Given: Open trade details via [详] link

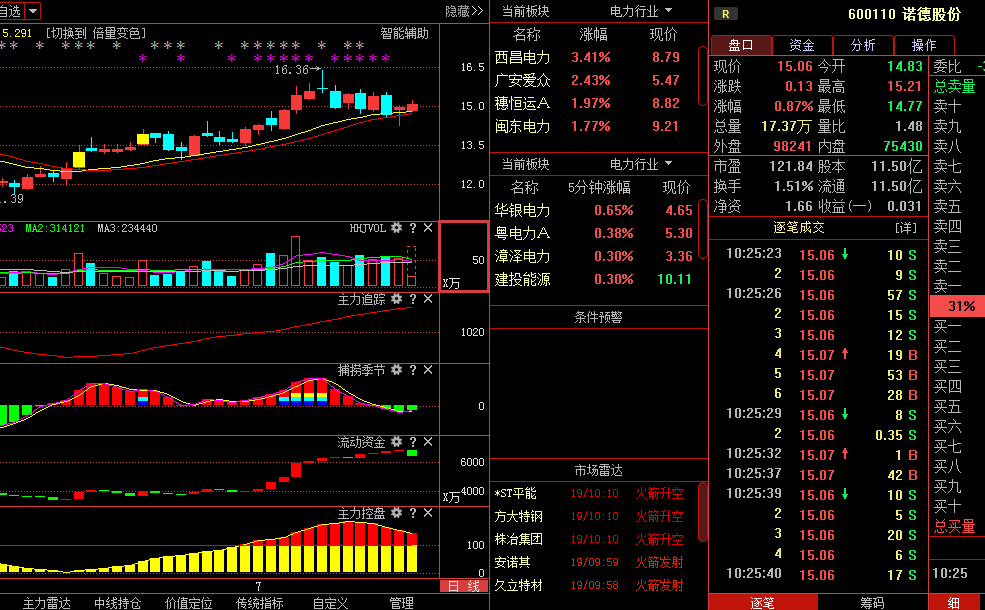Looking at the screenshot, I should (x=905, y=227).
